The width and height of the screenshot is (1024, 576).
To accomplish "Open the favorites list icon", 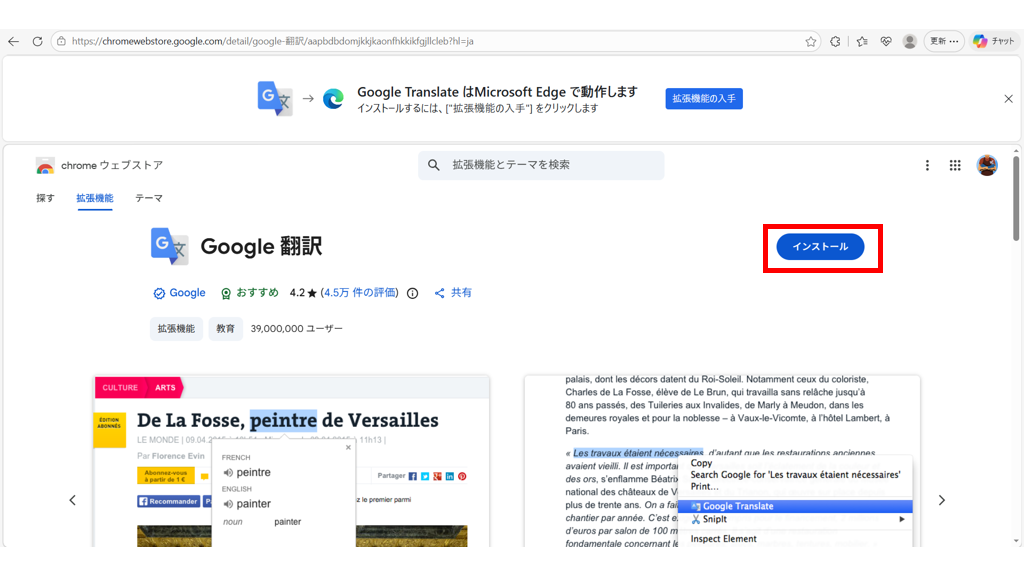I will [x=862, y=41].
